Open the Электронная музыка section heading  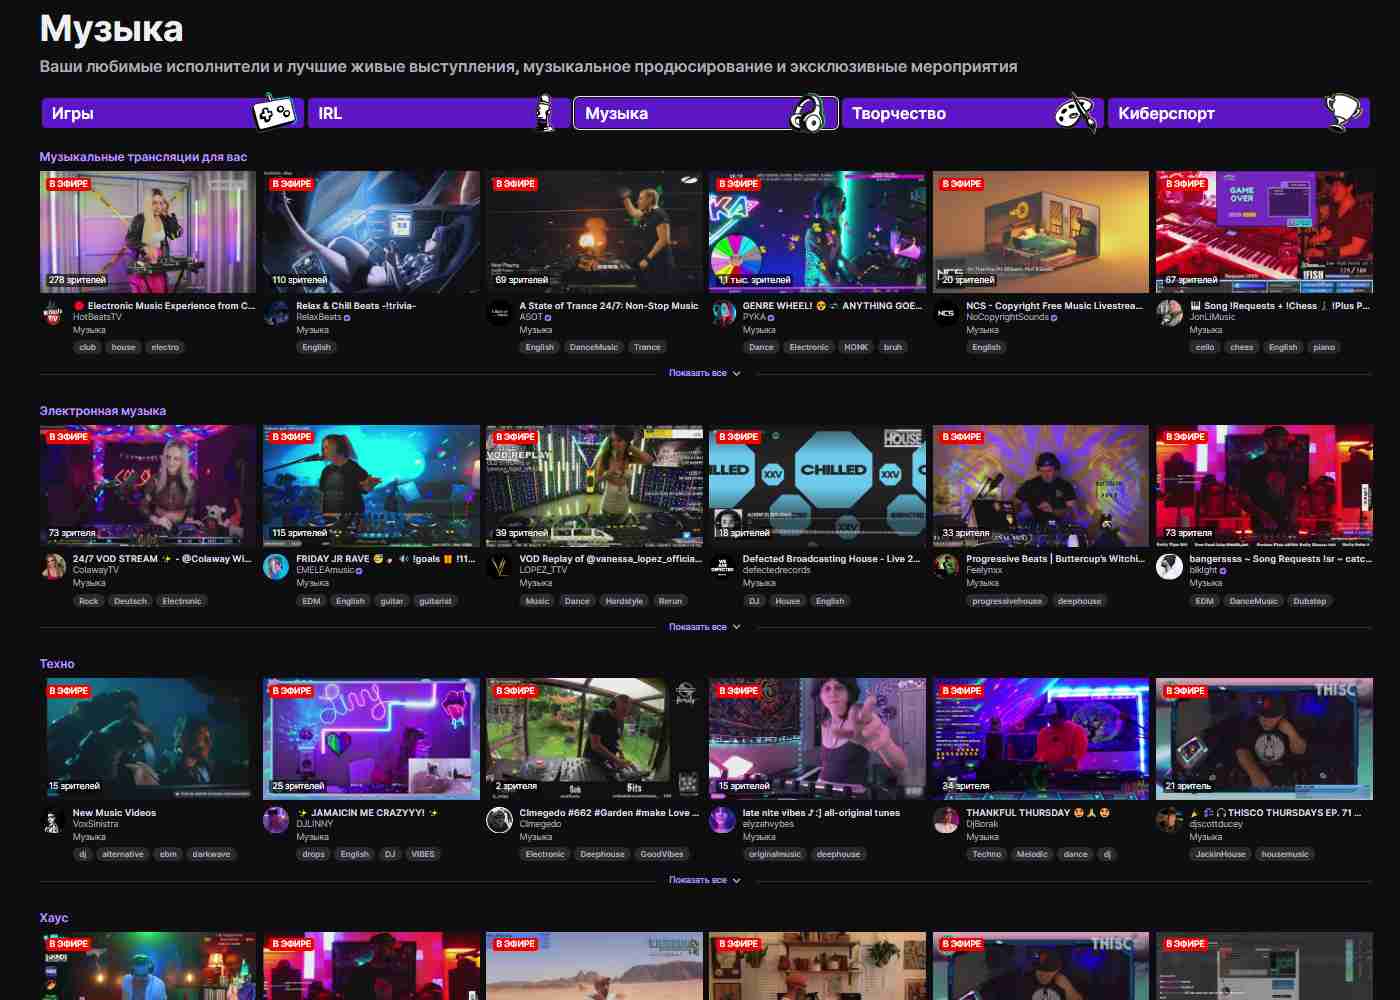102,411
